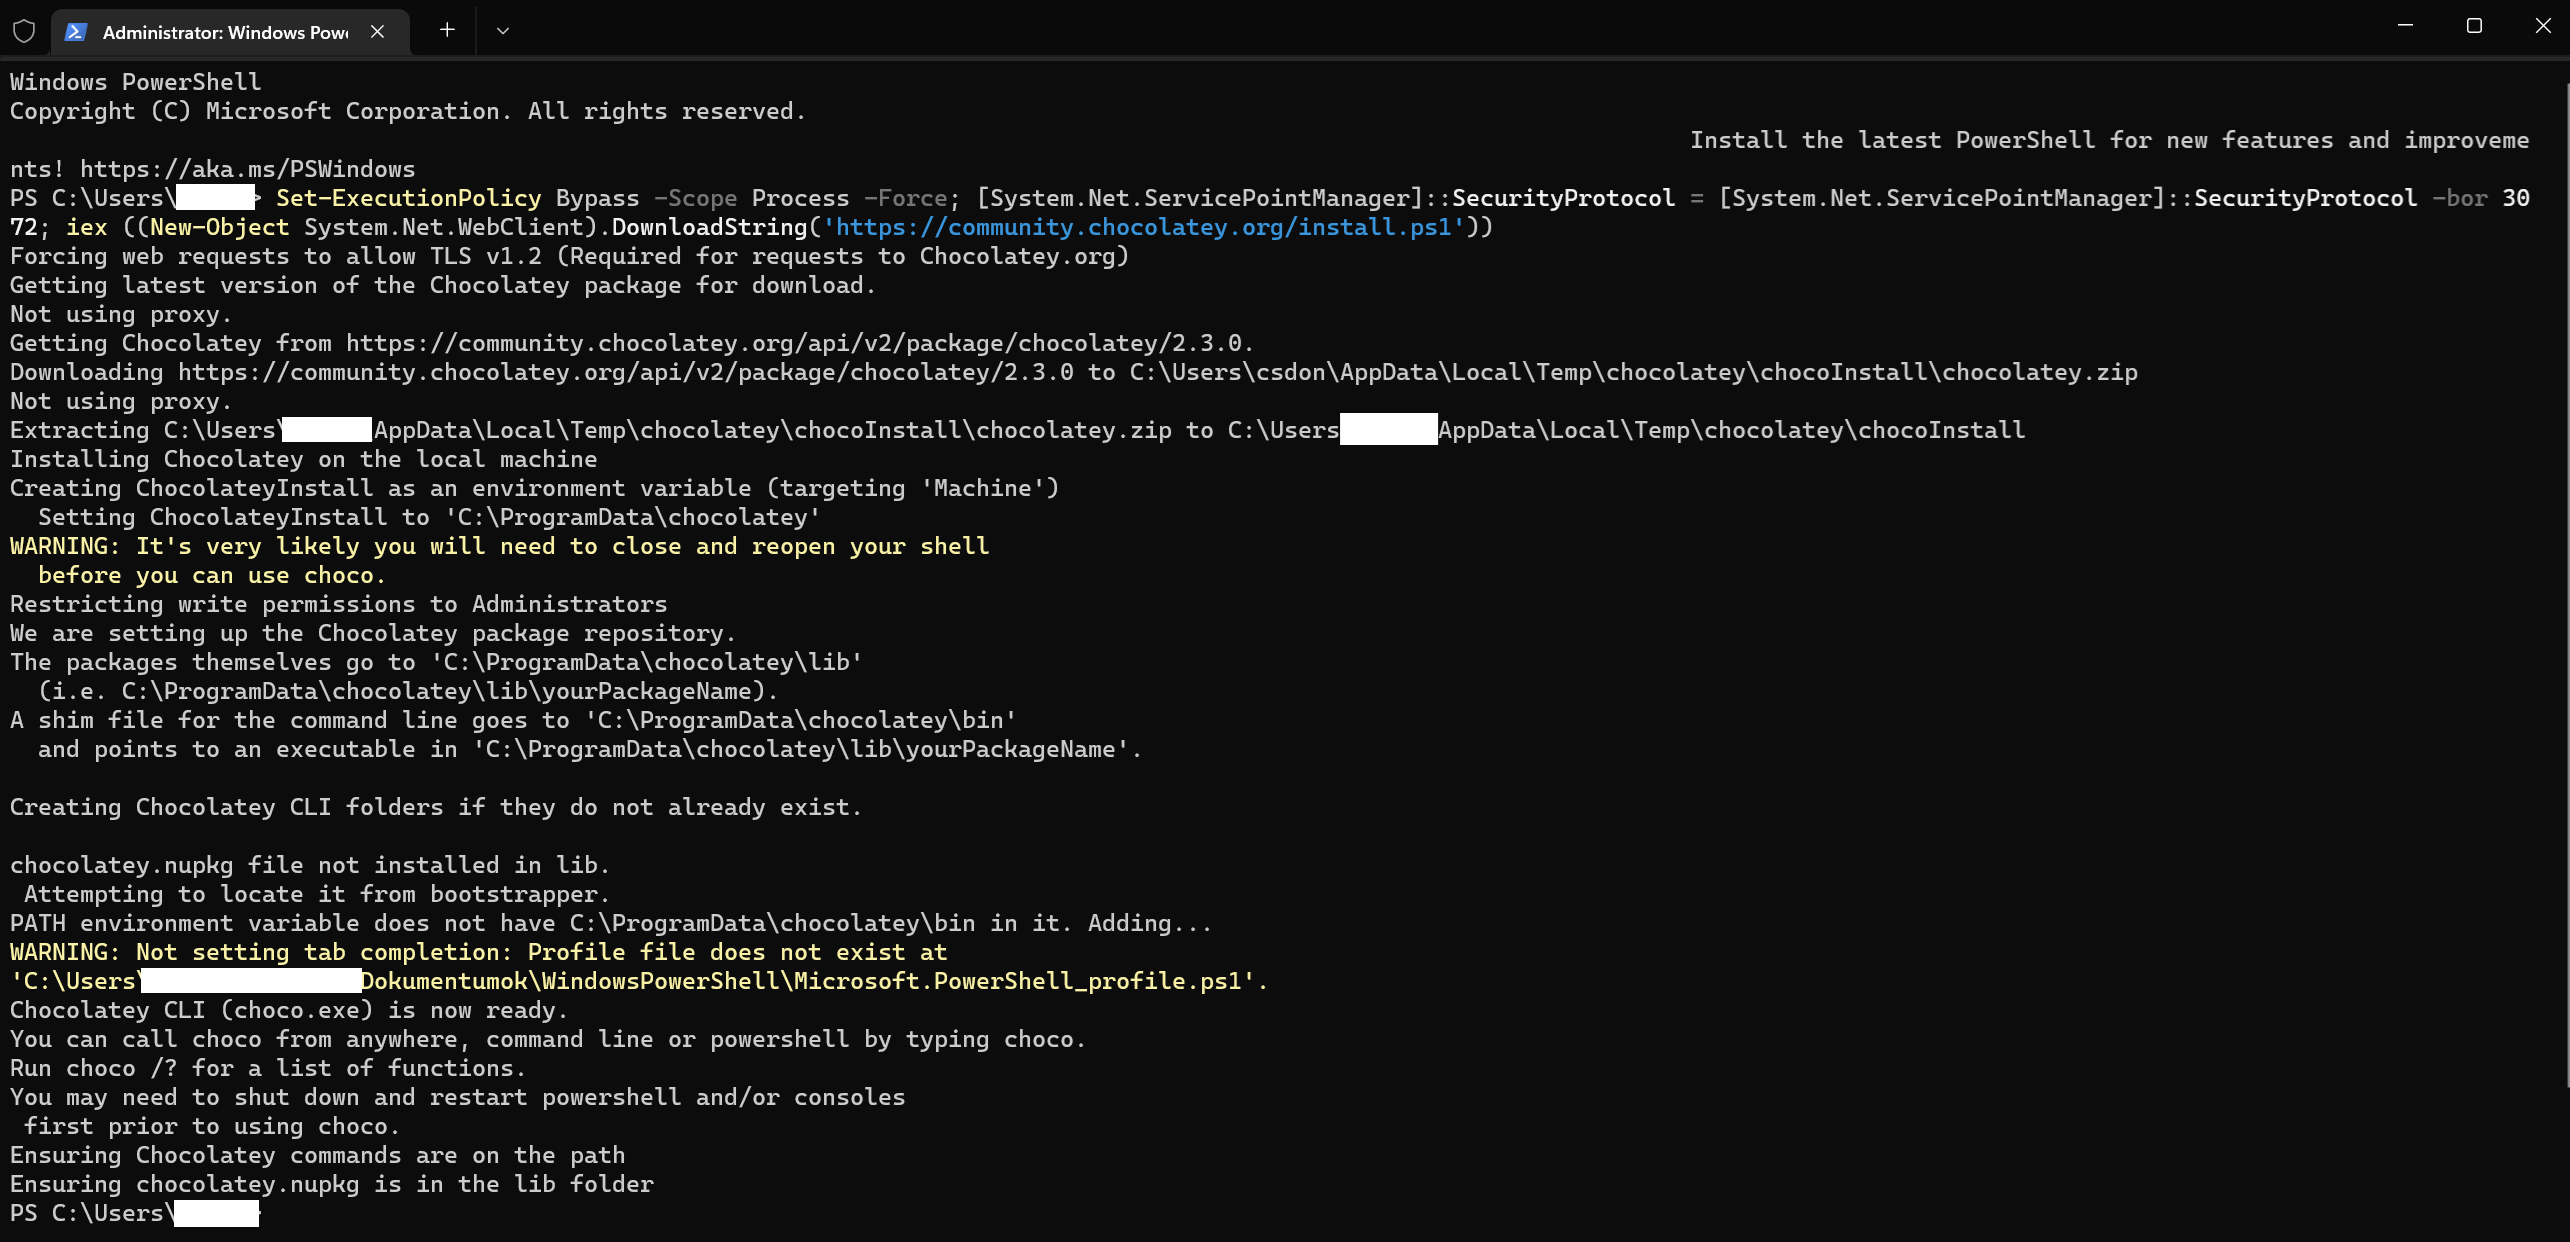The image size is (2570, 1242).
Task: Click the Administrator PowerShell tab icon
Action: point(77,31)
